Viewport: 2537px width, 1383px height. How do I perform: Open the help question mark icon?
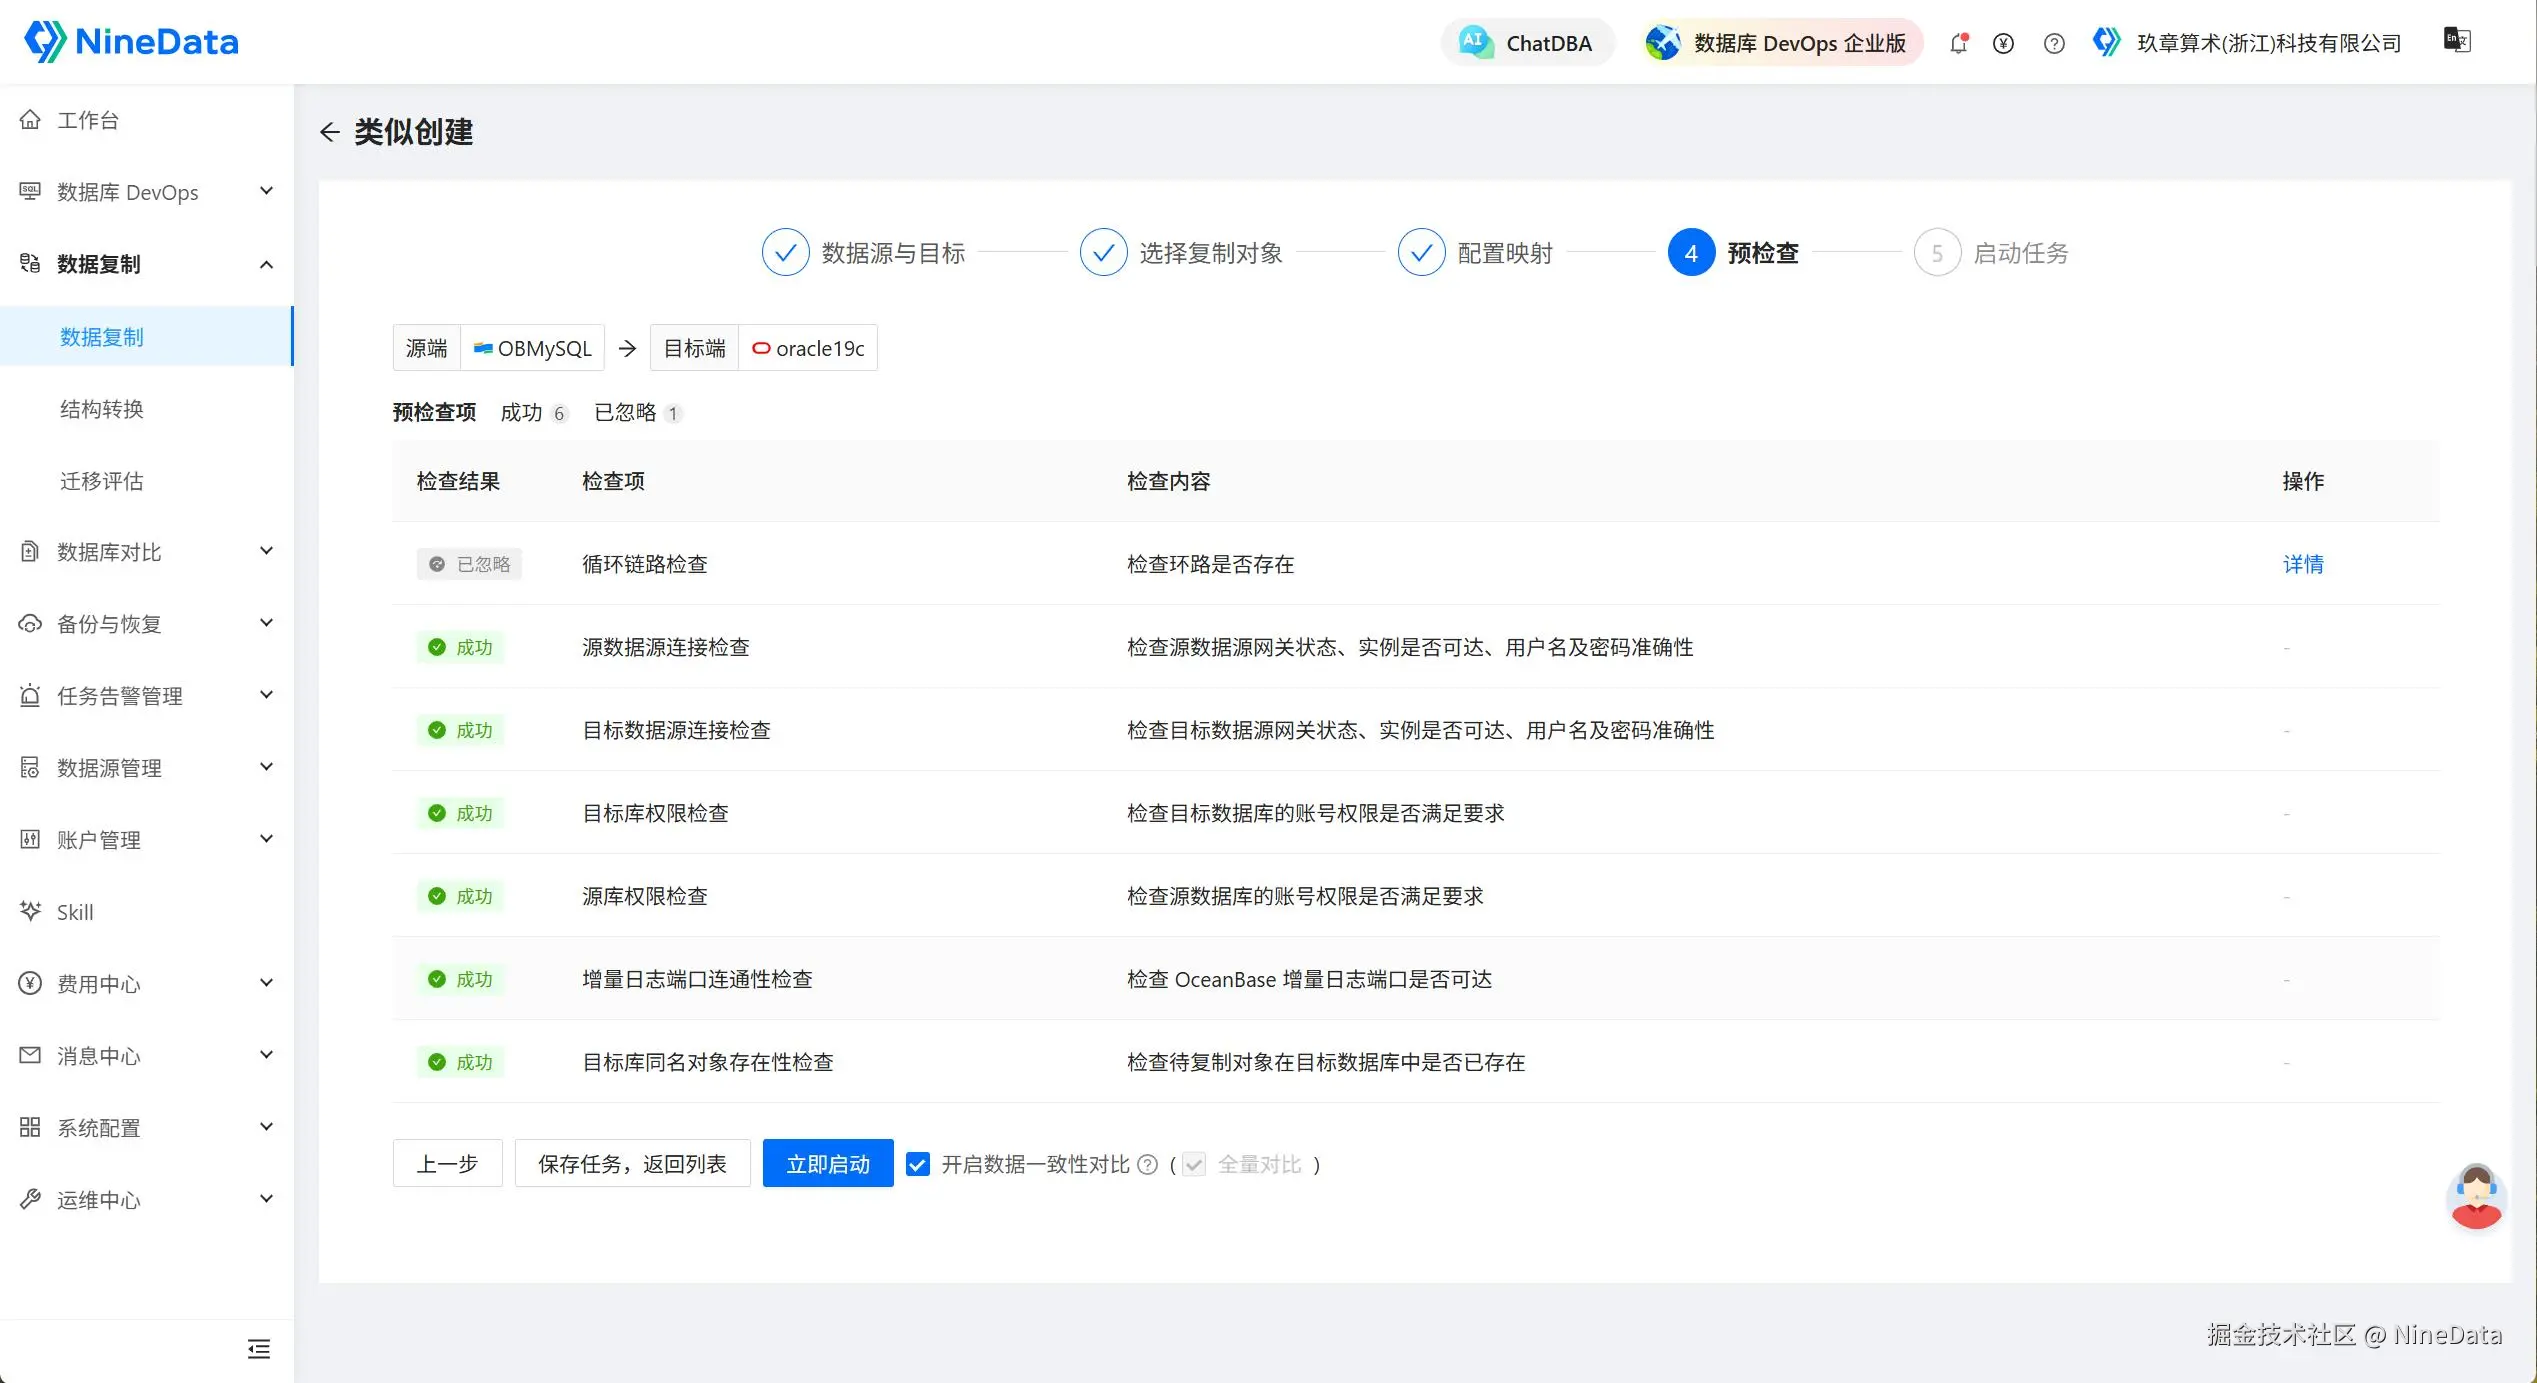pyautogui.click(x=2054, y=43)
